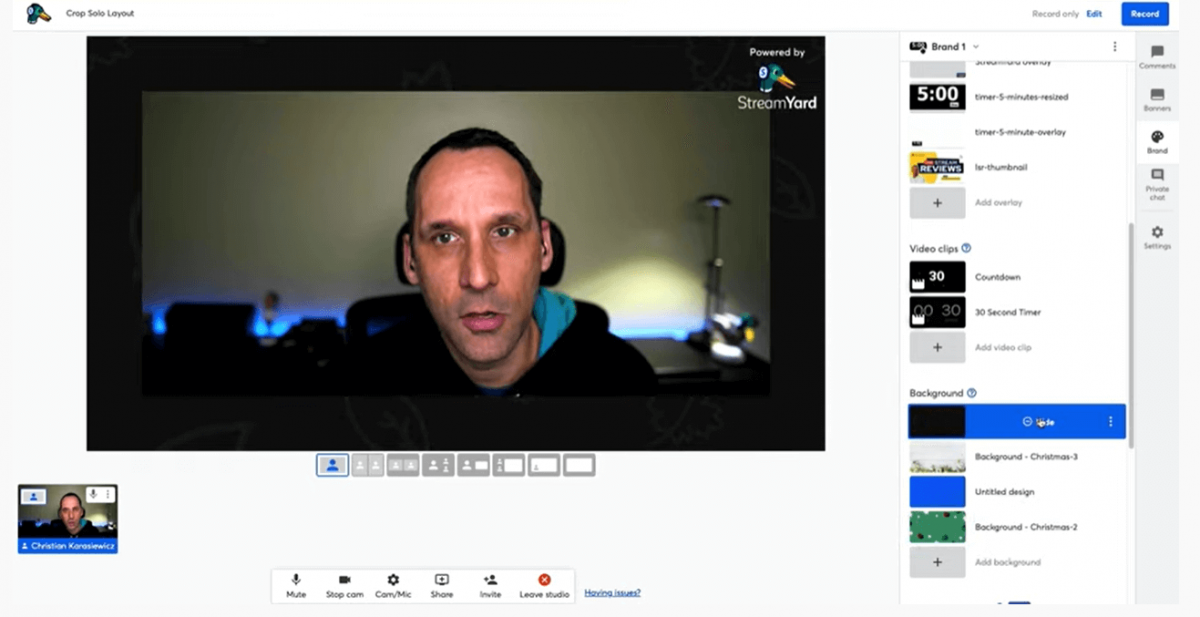Click the main video preview

pyautogui.click(x=456, y=243)
